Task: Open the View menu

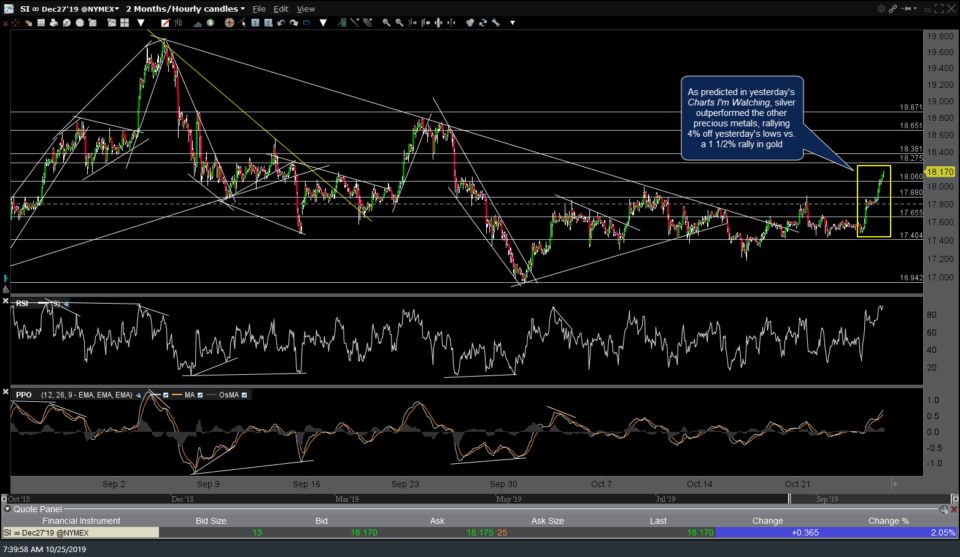Action: 306,9
